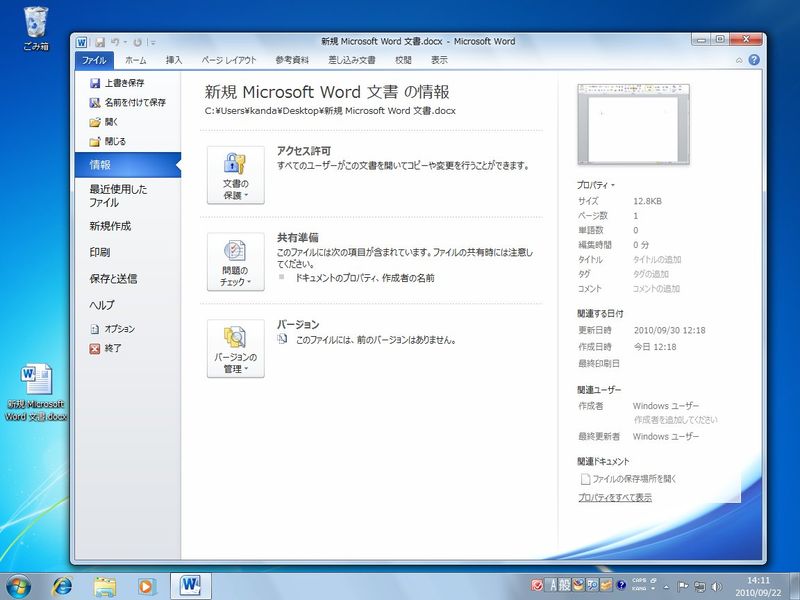Open the 保存と送信 section

pyautogui.click(x=113, y=279)
